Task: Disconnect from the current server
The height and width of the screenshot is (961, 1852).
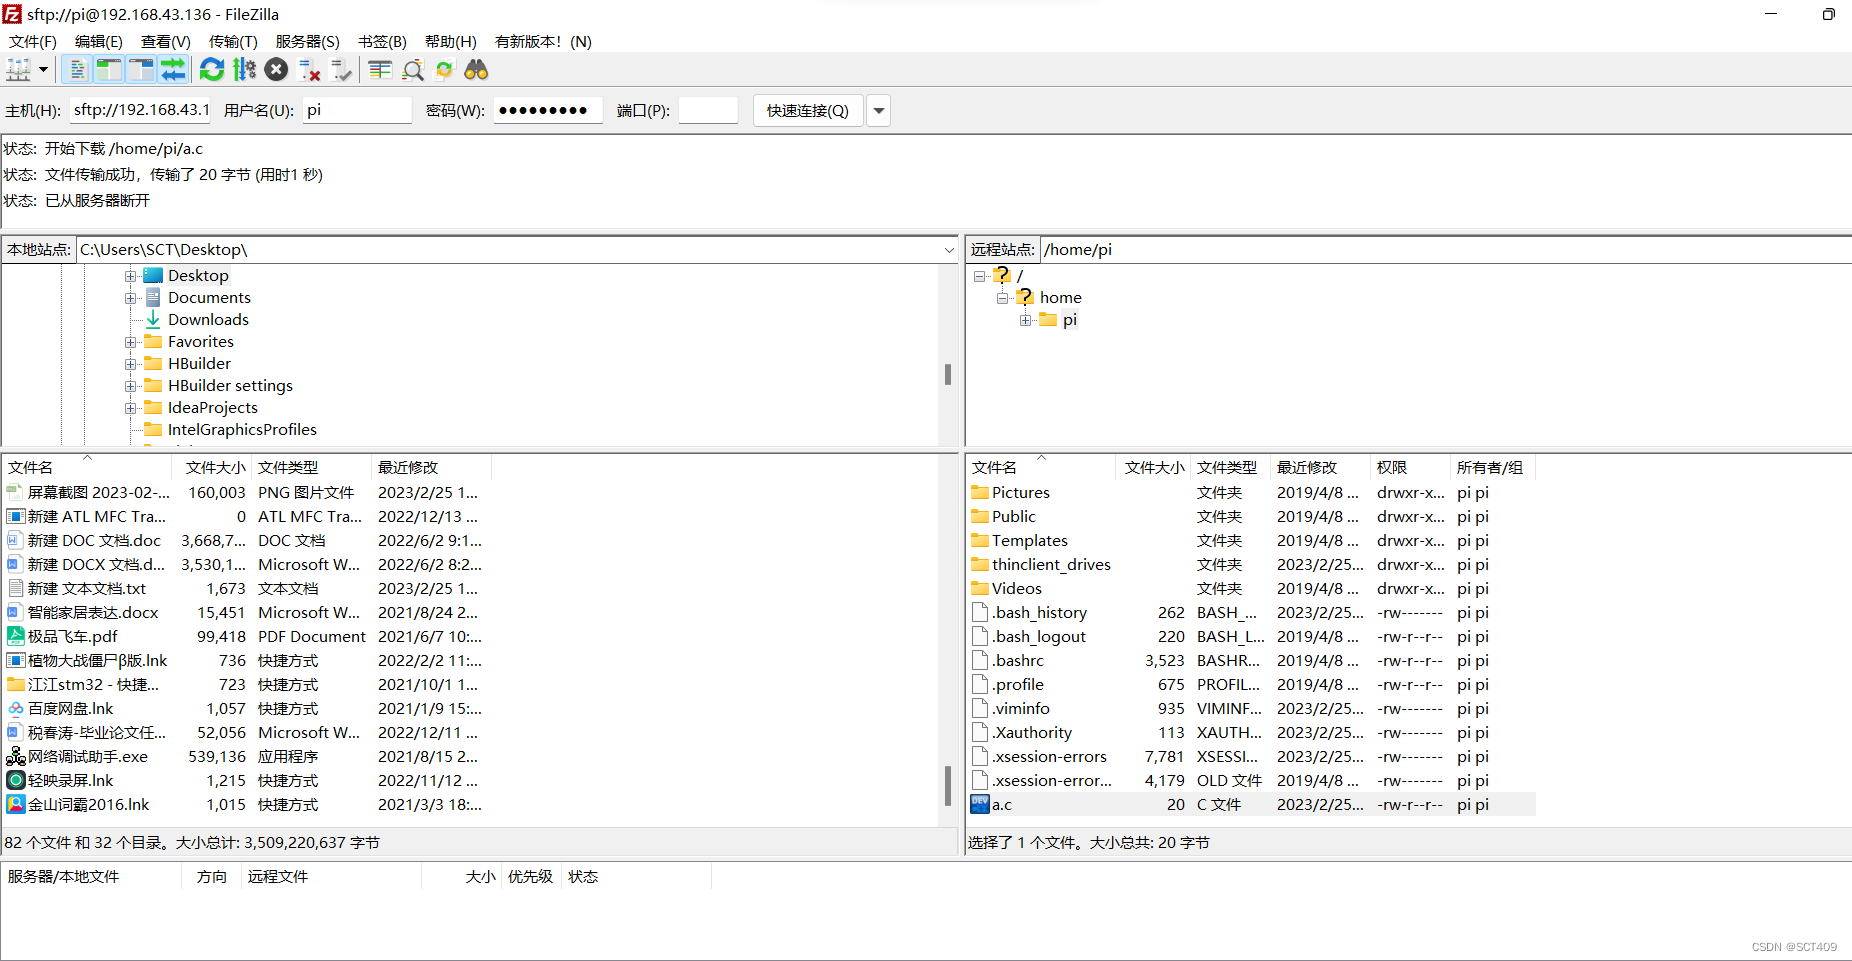Action: pos(310,69)
